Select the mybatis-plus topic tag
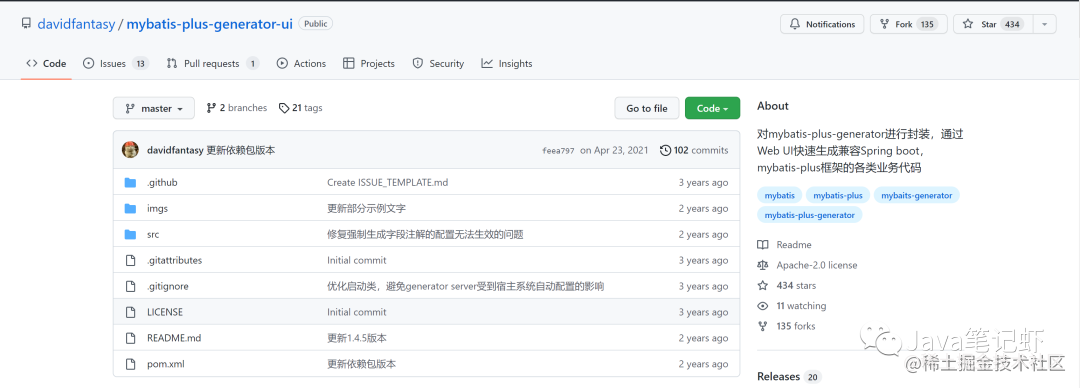Image resolution: width=1080 pixels, height=388 pixels. point(838,196)
